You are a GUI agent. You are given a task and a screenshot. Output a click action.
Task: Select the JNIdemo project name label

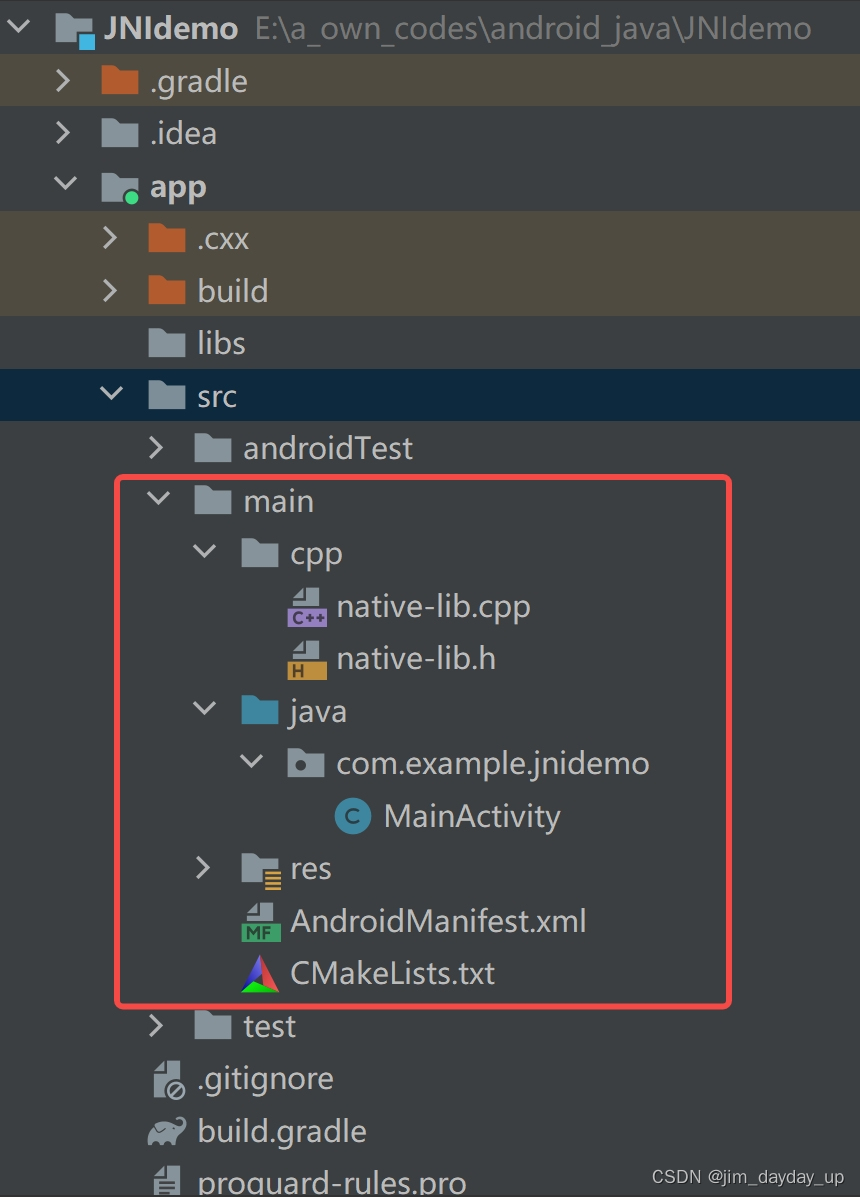171,29
